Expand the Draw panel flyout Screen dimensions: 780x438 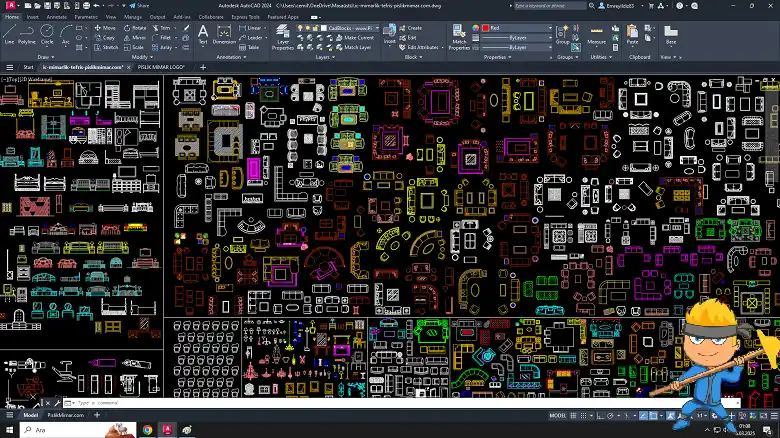tap(46, 57)
